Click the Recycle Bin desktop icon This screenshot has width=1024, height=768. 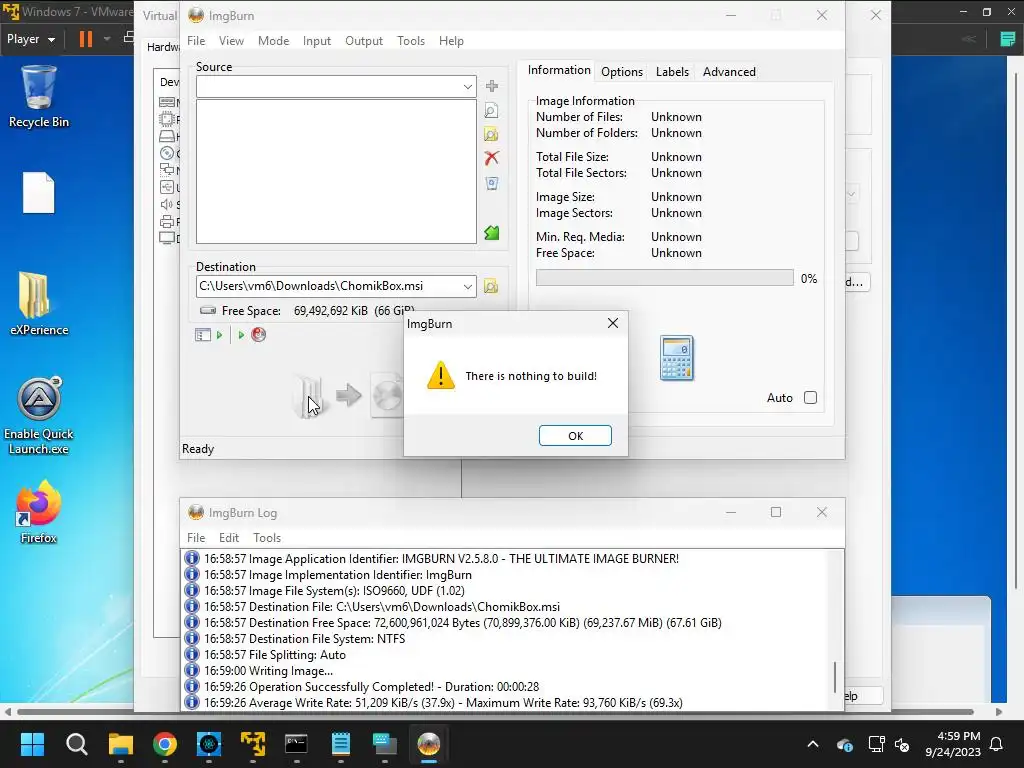point(39,97)
